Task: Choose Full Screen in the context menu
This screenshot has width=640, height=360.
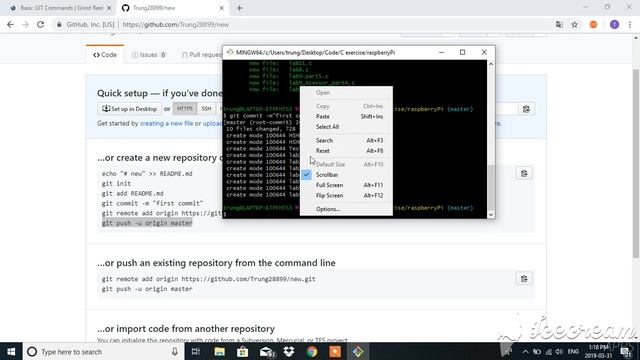Action: coord(346,185)
